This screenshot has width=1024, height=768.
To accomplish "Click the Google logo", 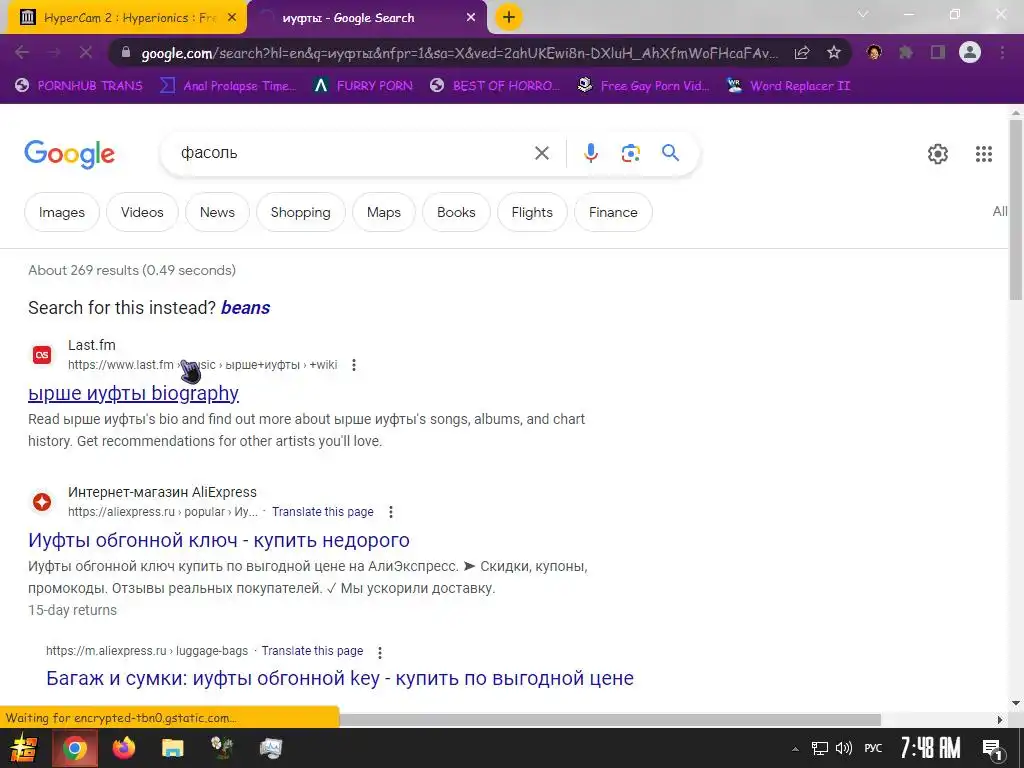I will (x=69, y=154).
